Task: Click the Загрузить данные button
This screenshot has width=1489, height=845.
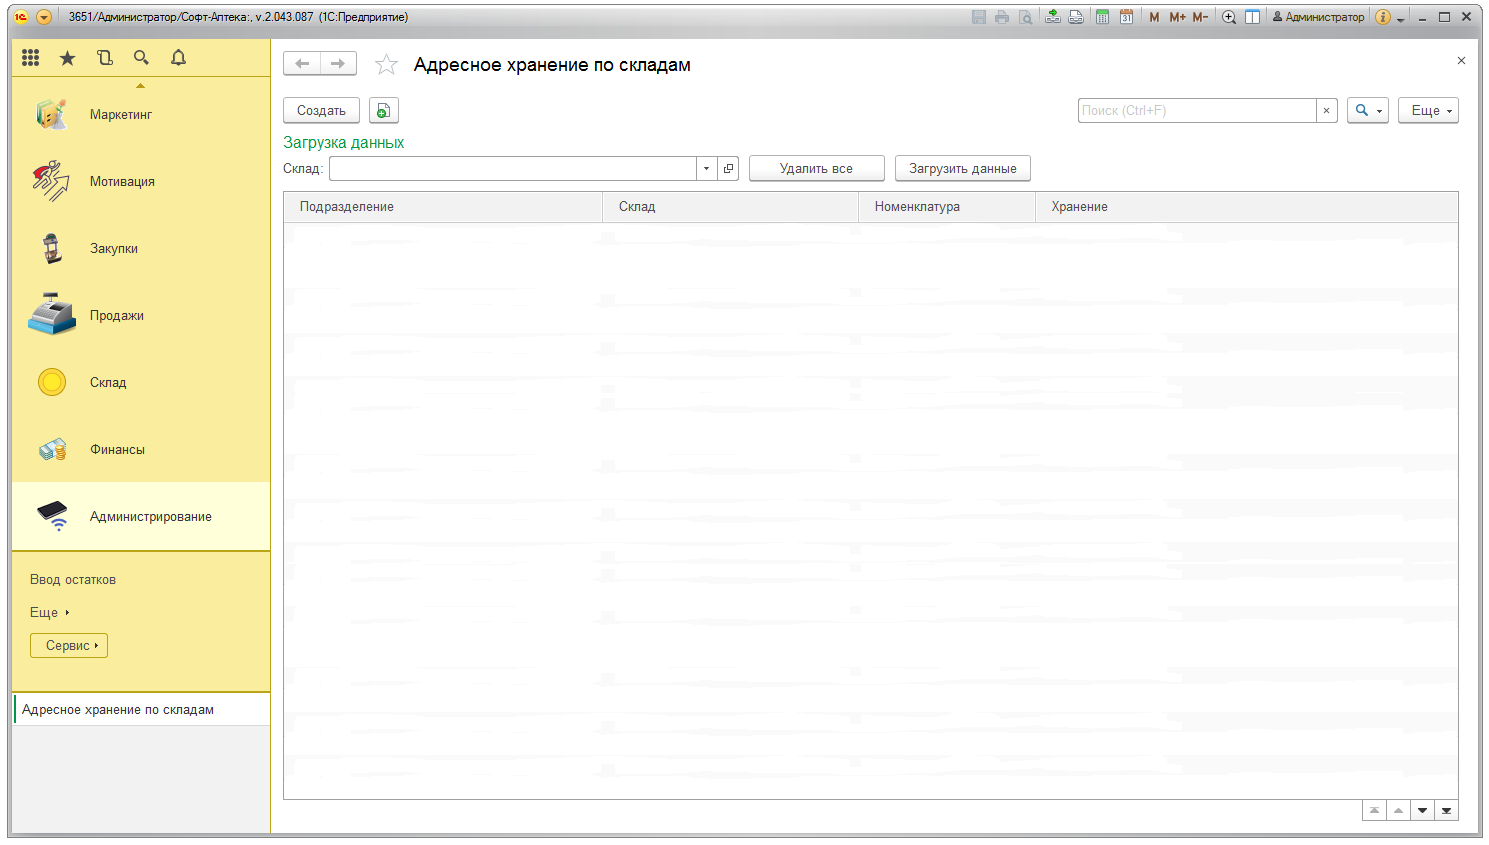Action: 962,169
